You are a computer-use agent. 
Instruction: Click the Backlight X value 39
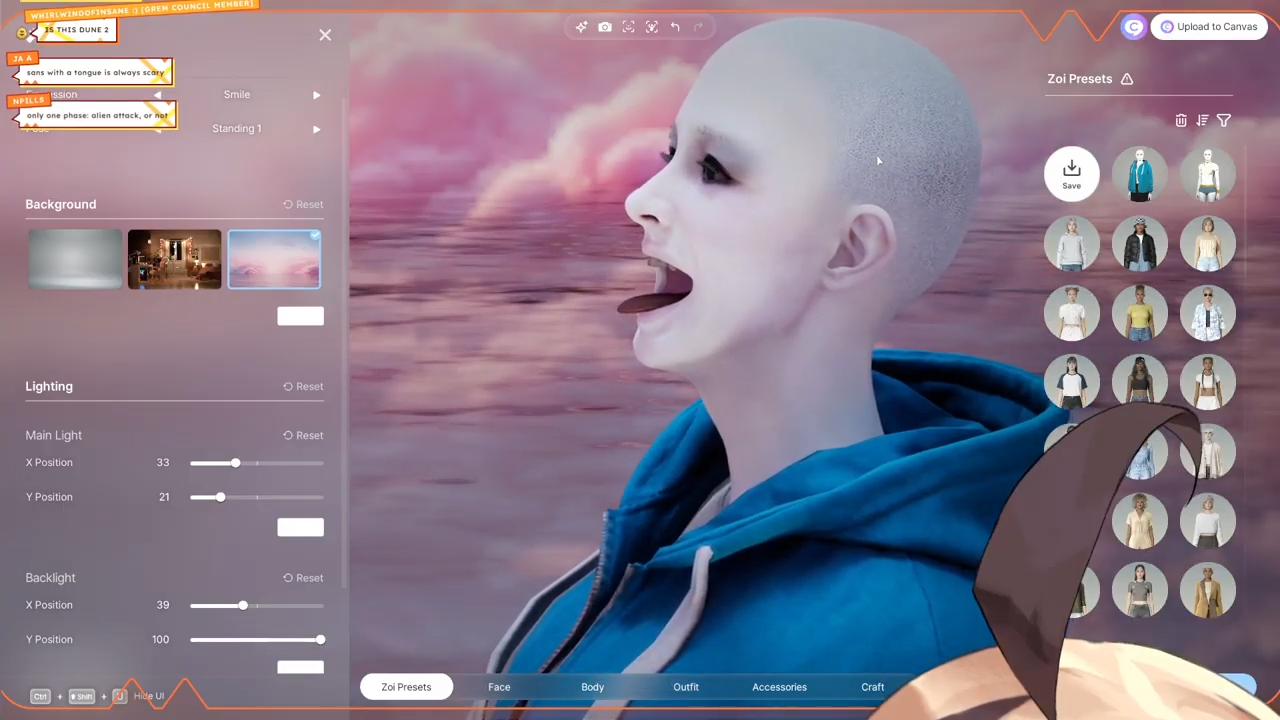point(163,605)
